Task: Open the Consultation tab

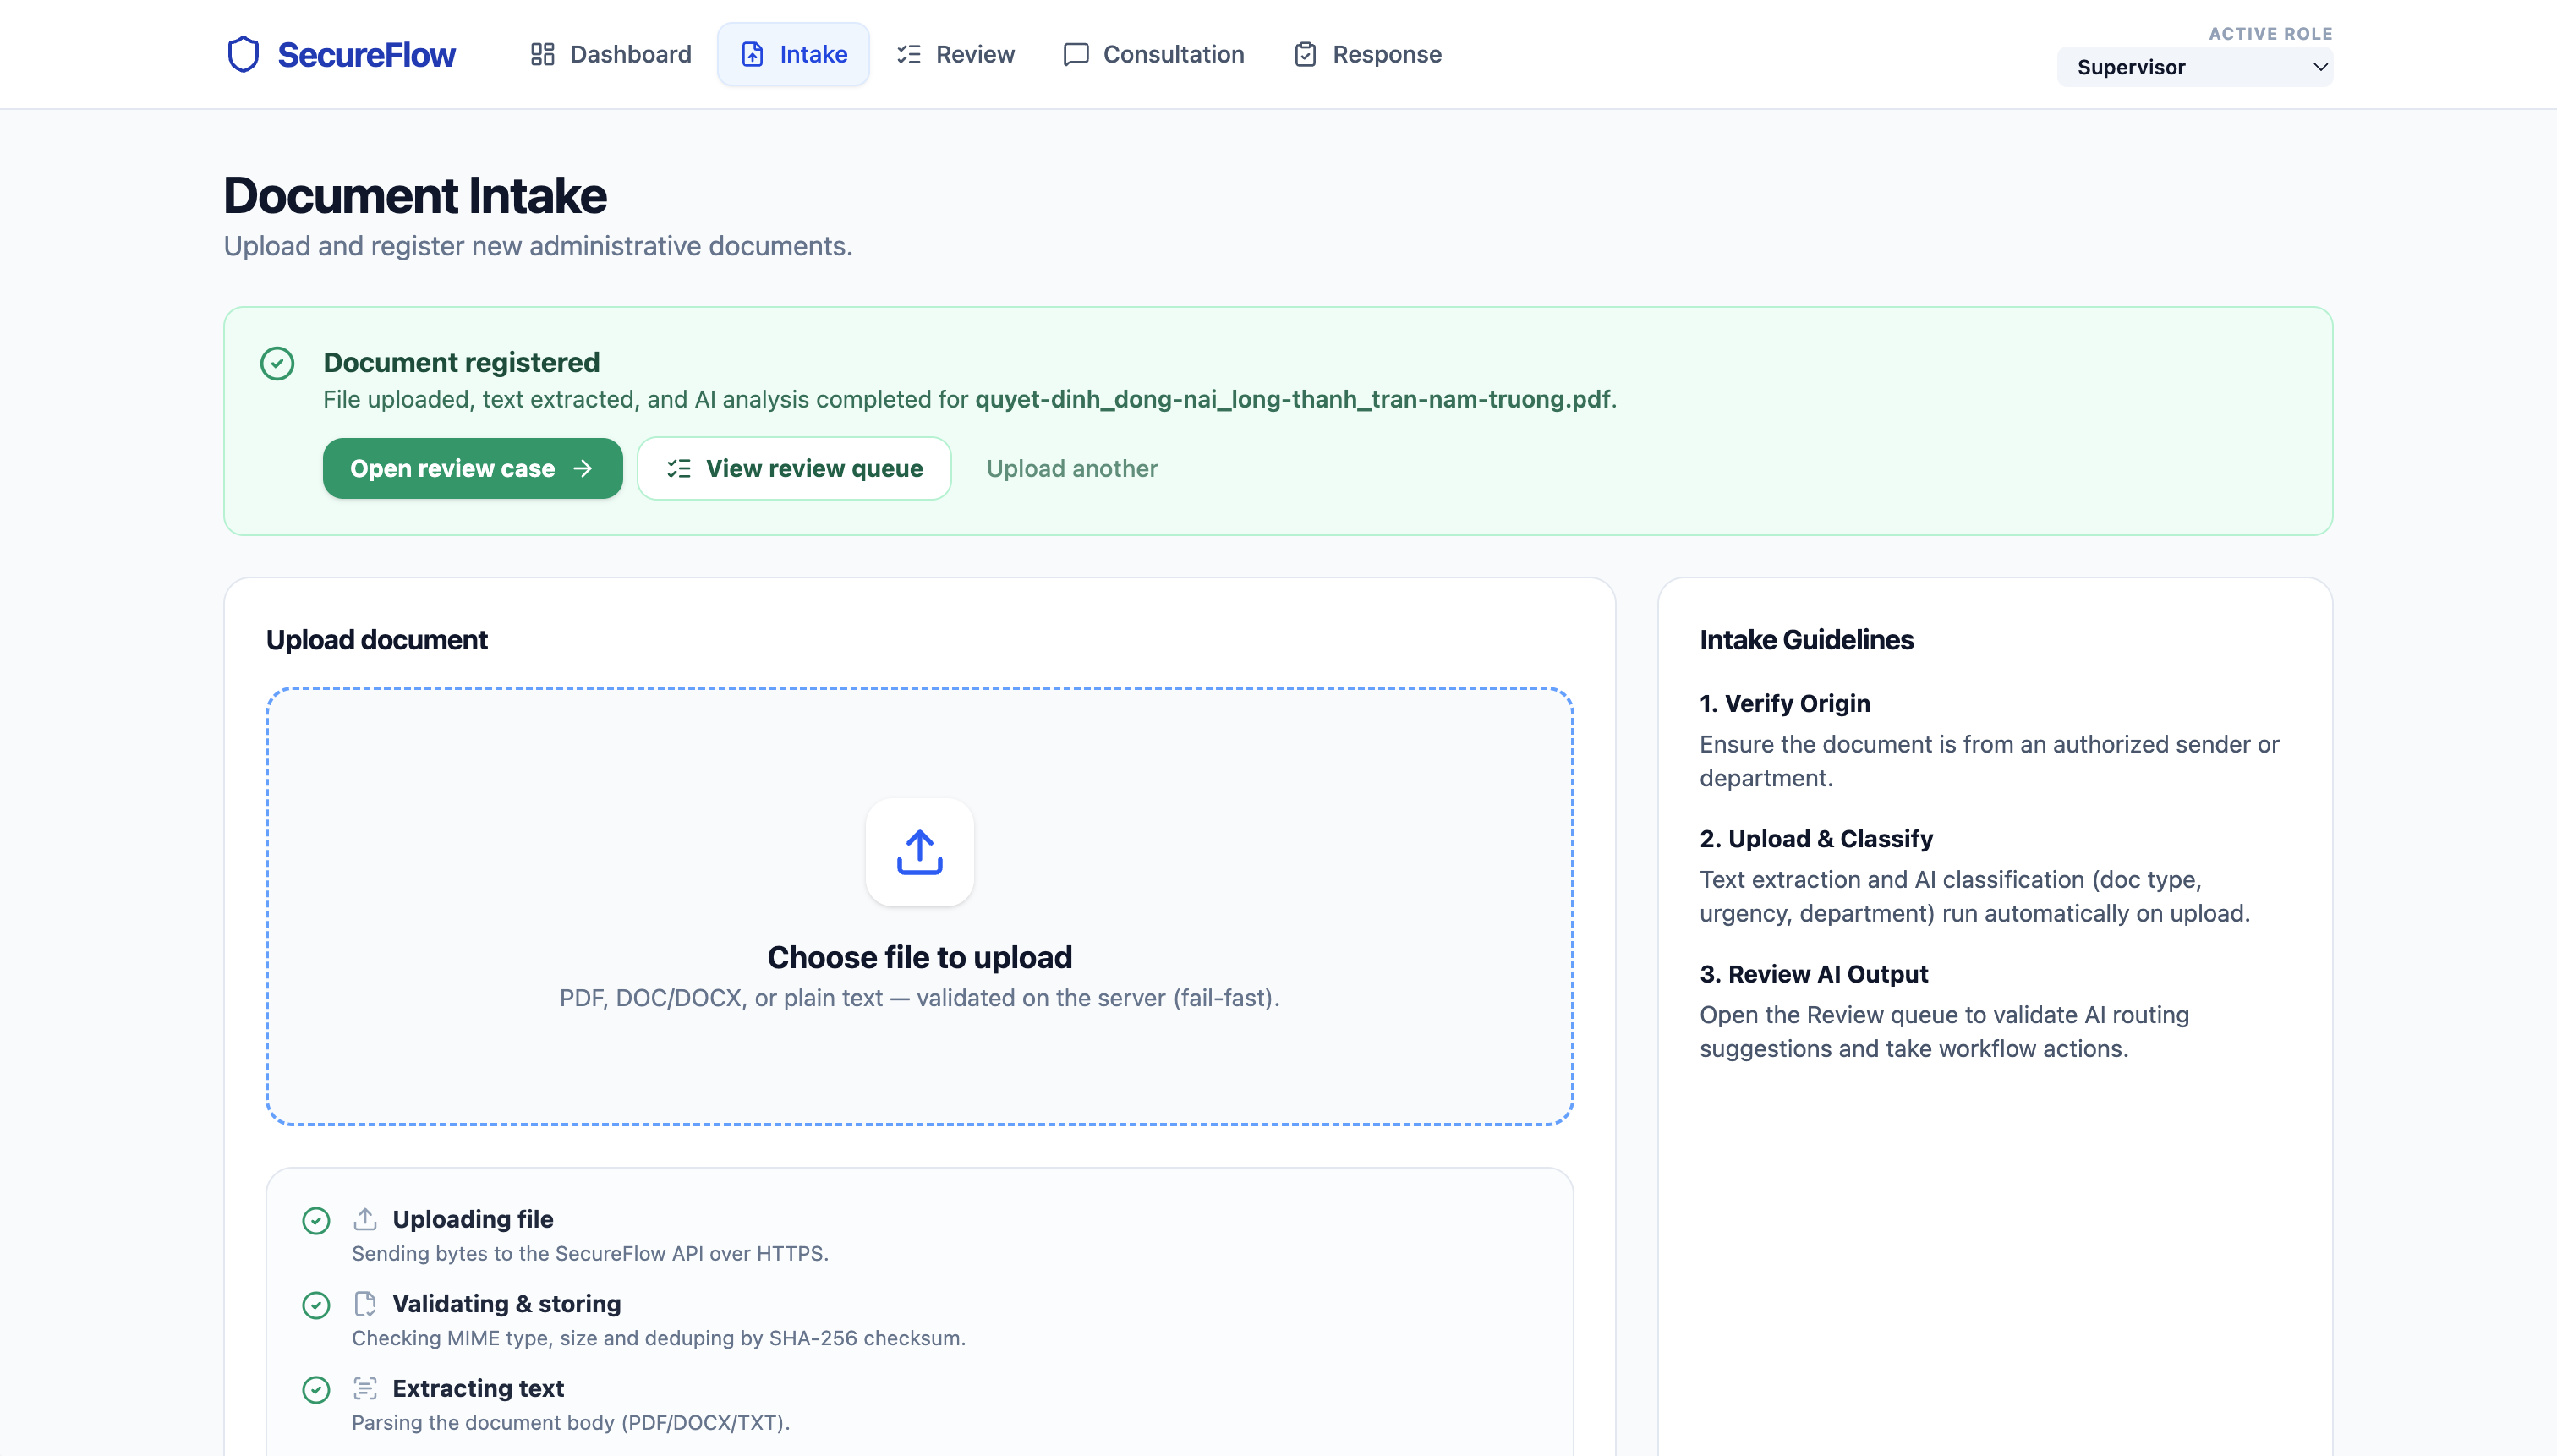Action: click(1153, 54)
